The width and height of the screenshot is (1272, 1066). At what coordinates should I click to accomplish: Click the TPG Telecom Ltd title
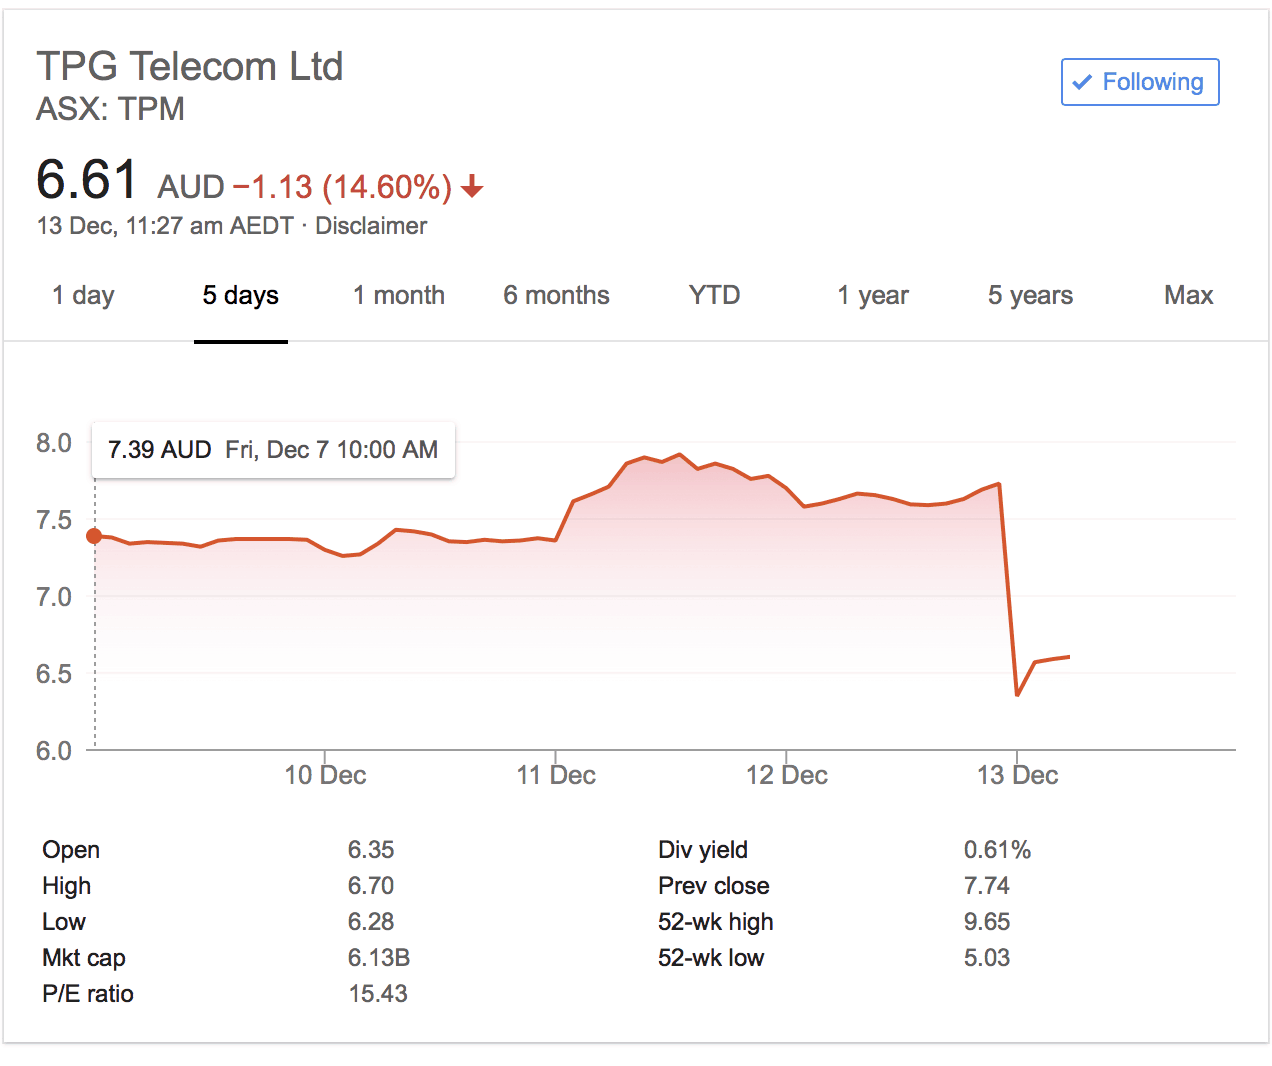click(x=191, y=66)
